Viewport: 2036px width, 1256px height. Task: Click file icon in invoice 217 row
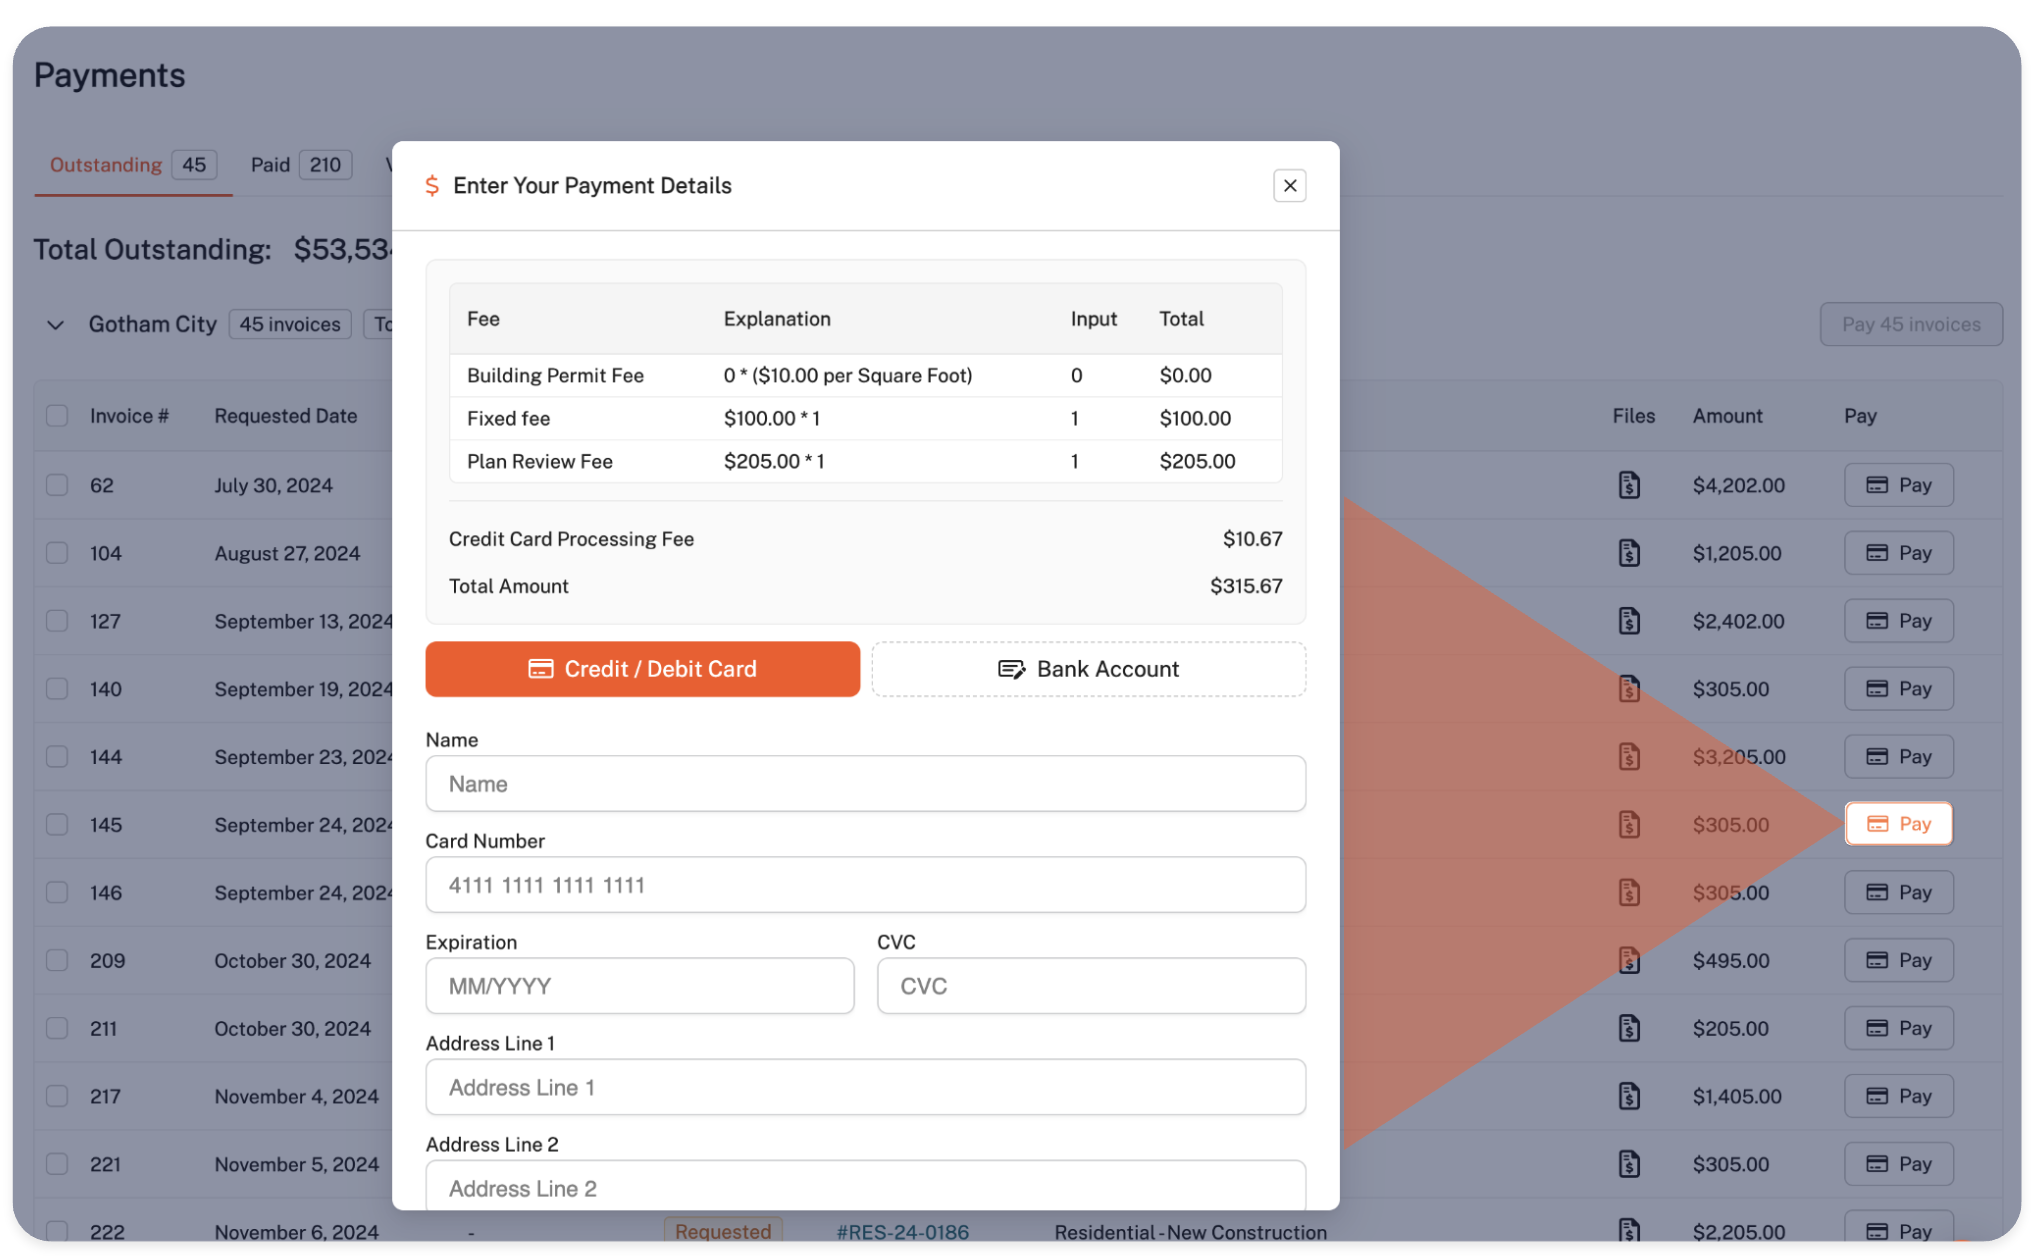(1628, 1096)
